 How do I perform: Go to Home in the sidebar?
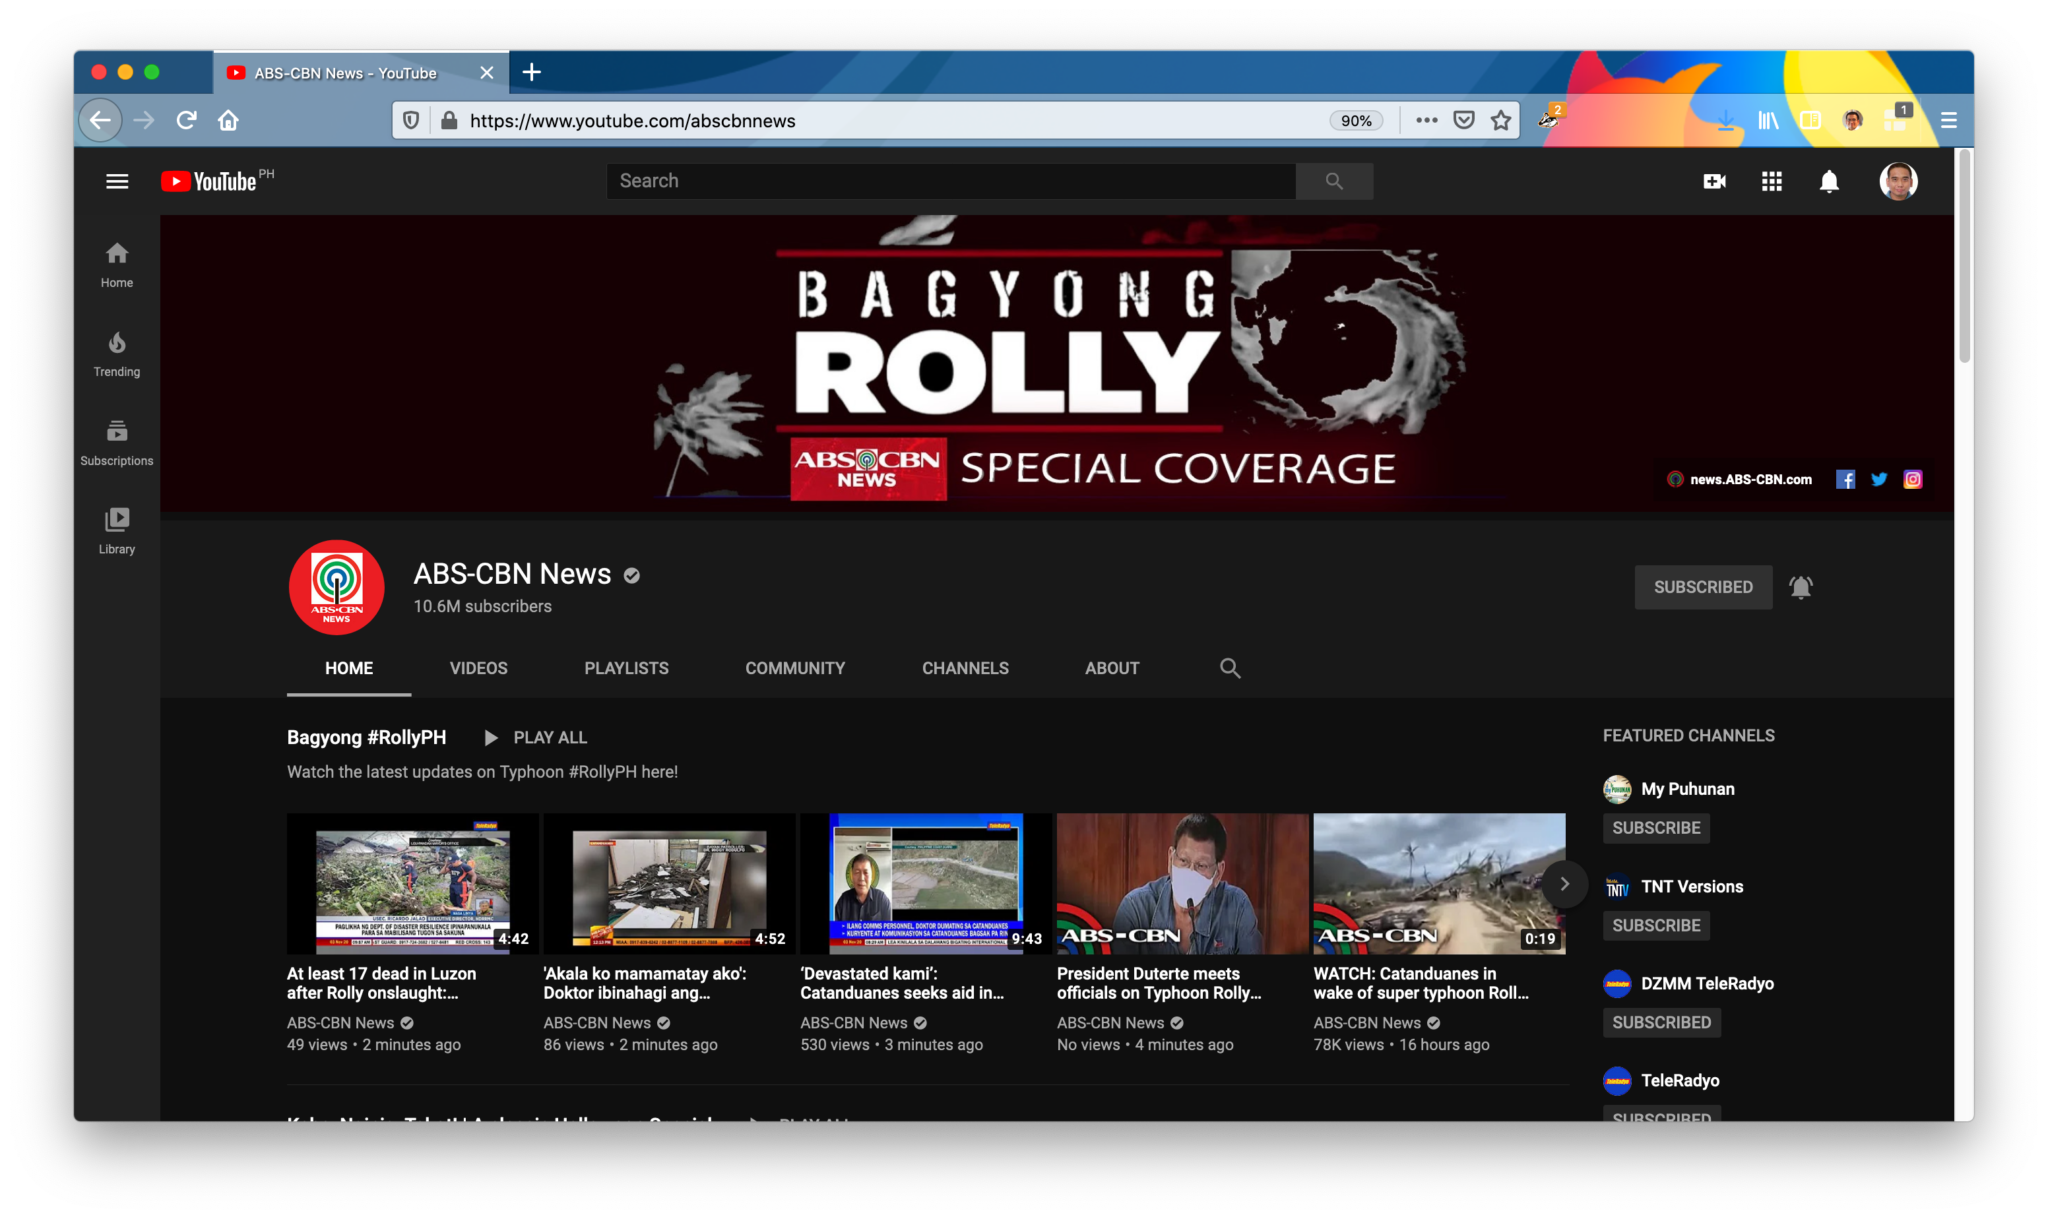click(x=117, y=265)
